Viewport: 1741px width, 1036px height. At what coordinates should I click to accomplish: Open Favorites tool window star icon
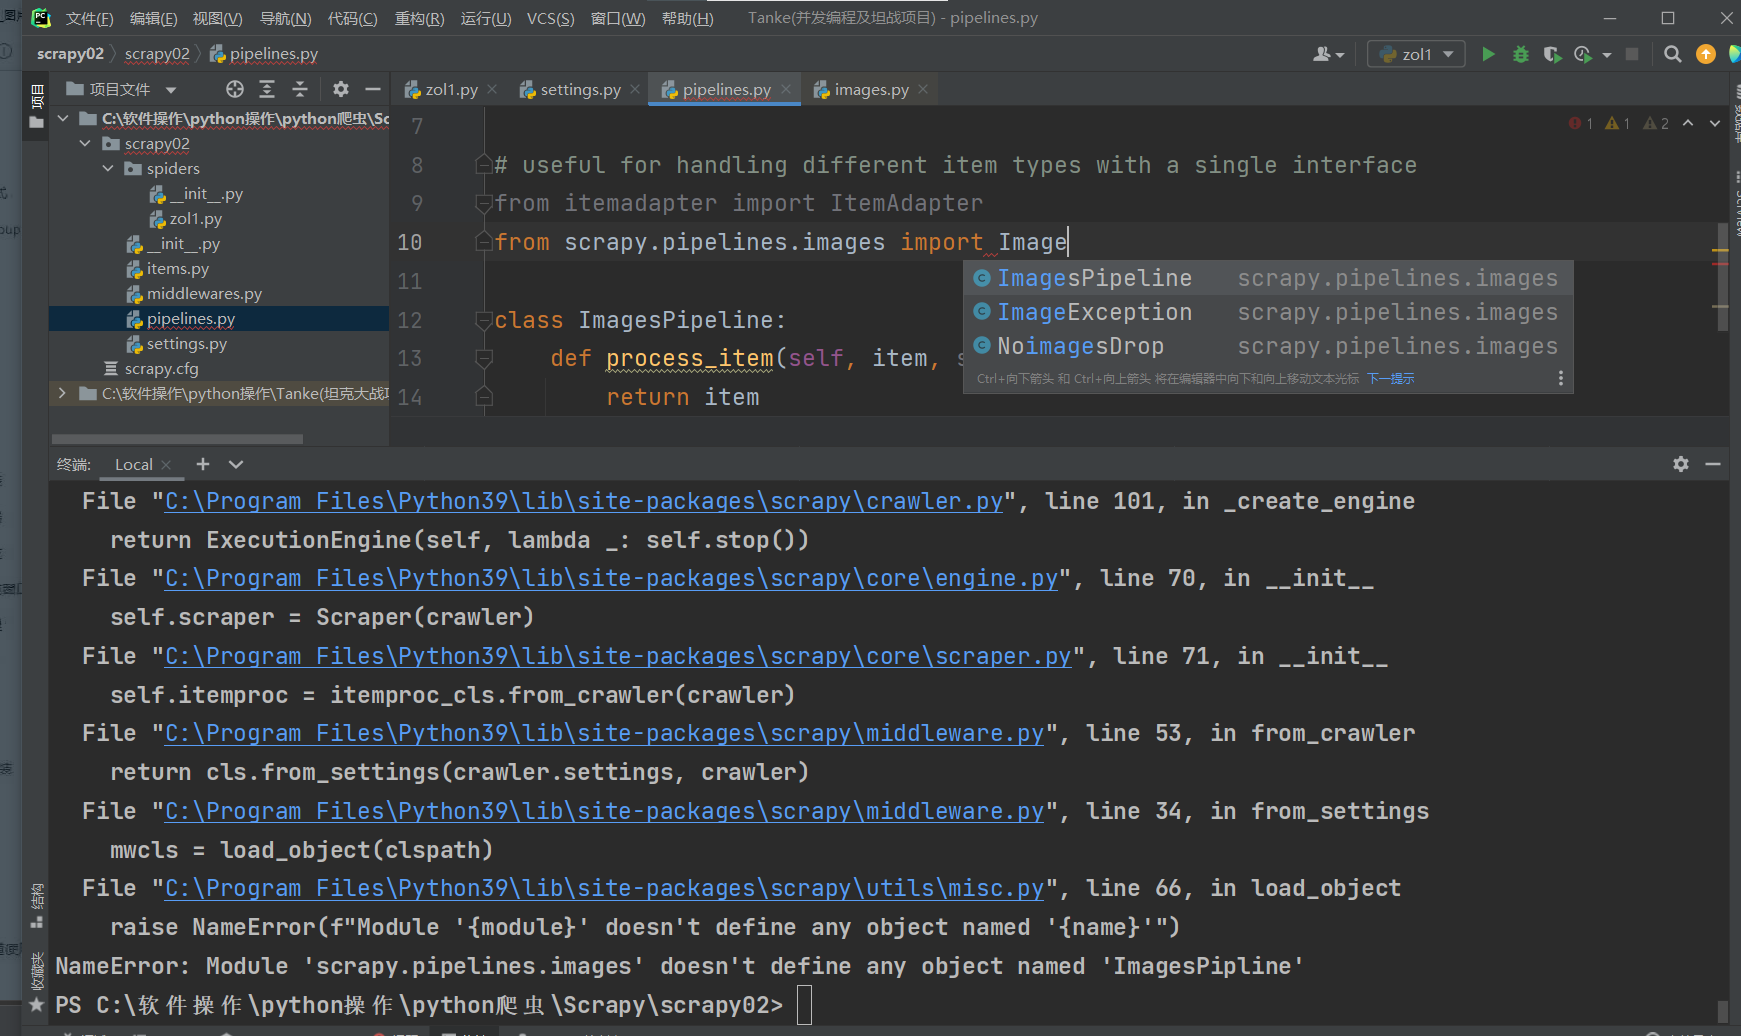[x=37, y=1004]
